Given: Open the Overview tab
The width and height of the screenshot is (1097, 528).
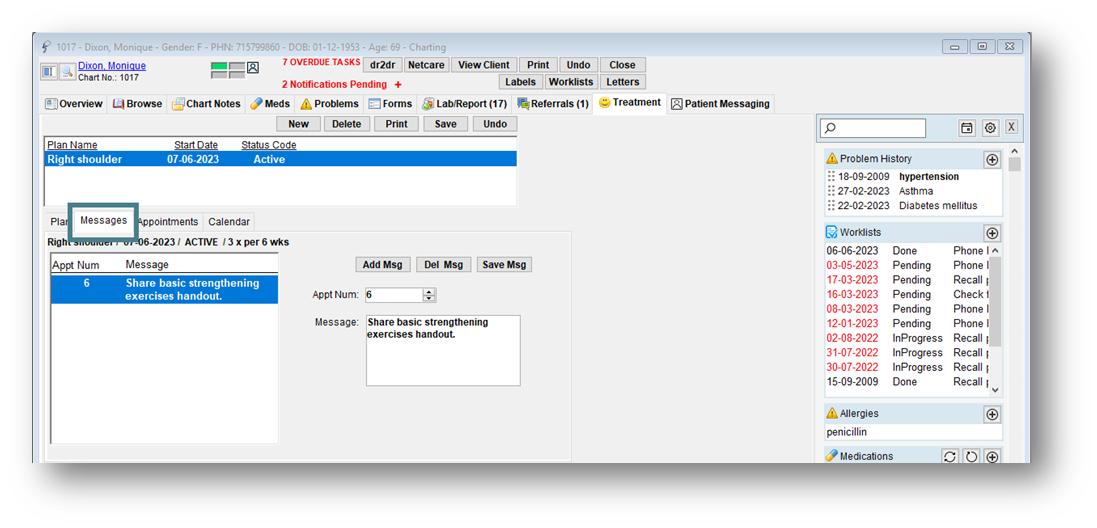Looking at the screenshot, I should [73, 104].
